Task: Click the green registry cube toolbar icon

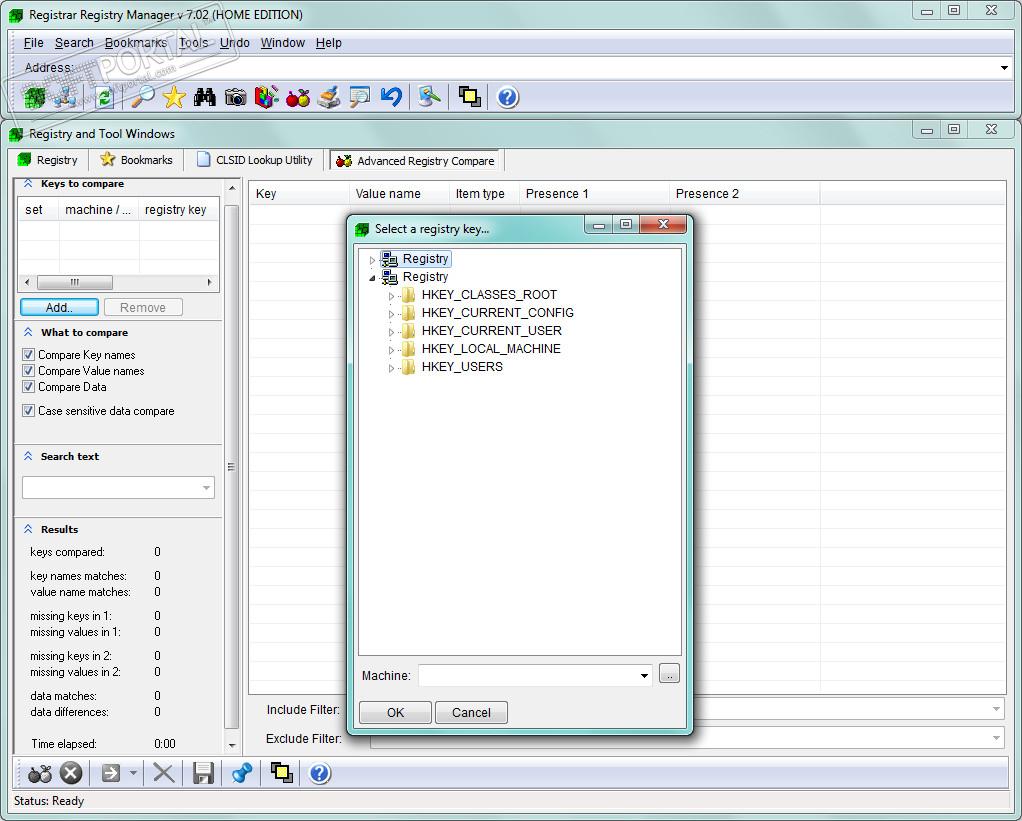Action: click(x=35, y=98)
